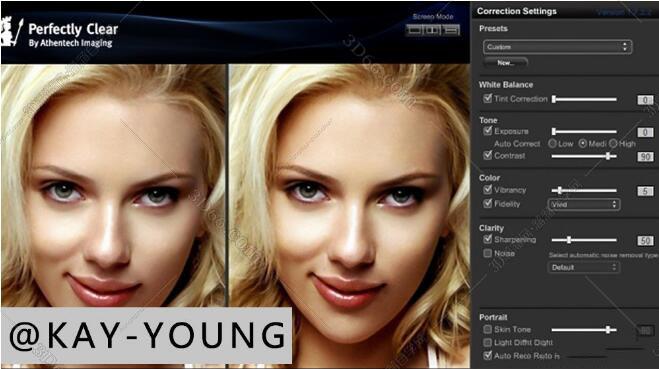Toggle the Contrast checkbox
The image size is (659, 369).
pos(488,155)
